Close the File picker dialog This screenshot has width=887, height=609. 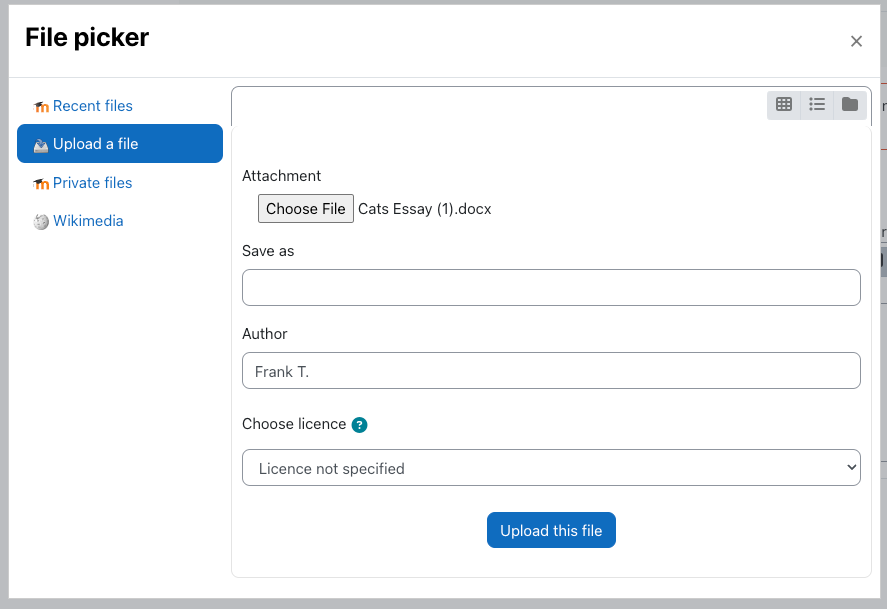pos(856,41)
